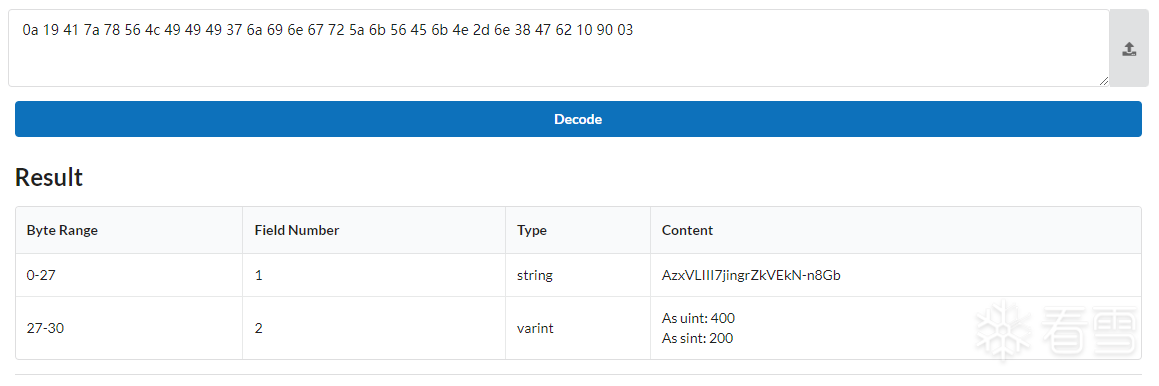Click the blue Decode button

(x=578, y=119)
